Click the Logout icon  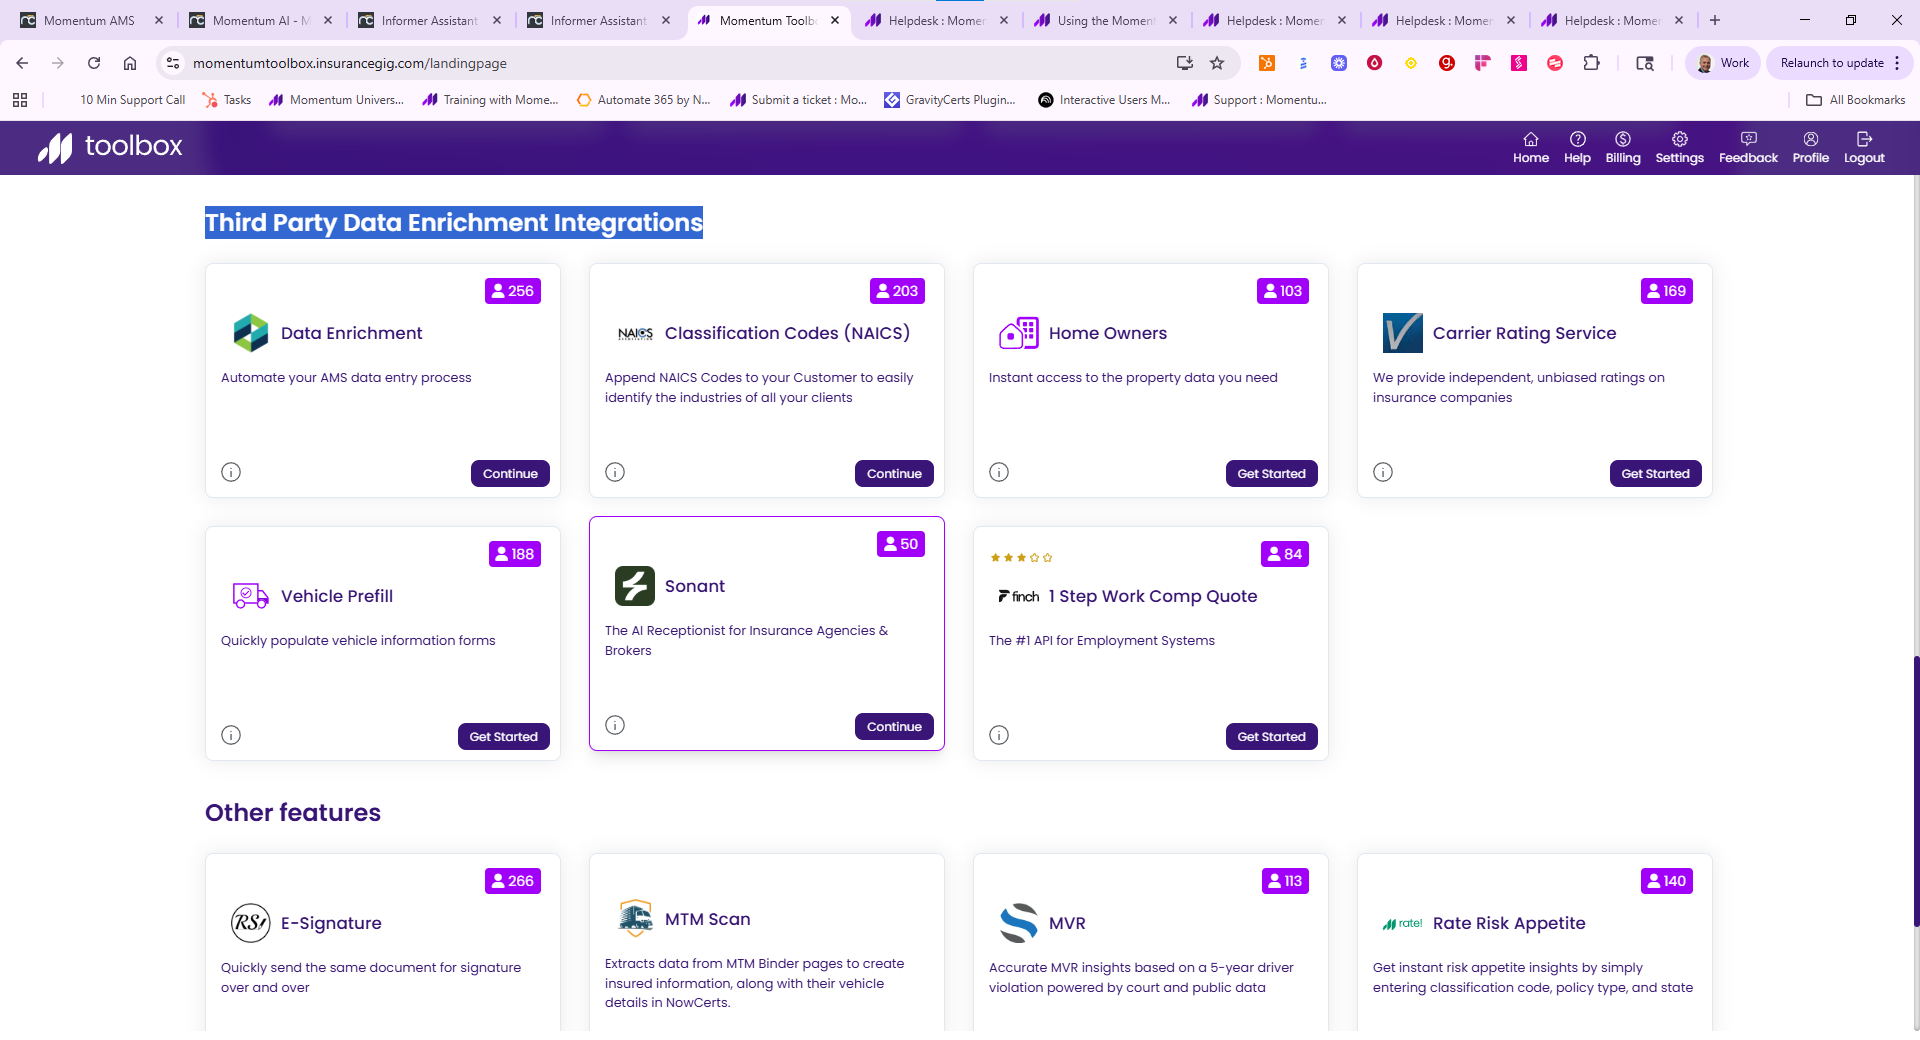click(x=1864, y=147)
